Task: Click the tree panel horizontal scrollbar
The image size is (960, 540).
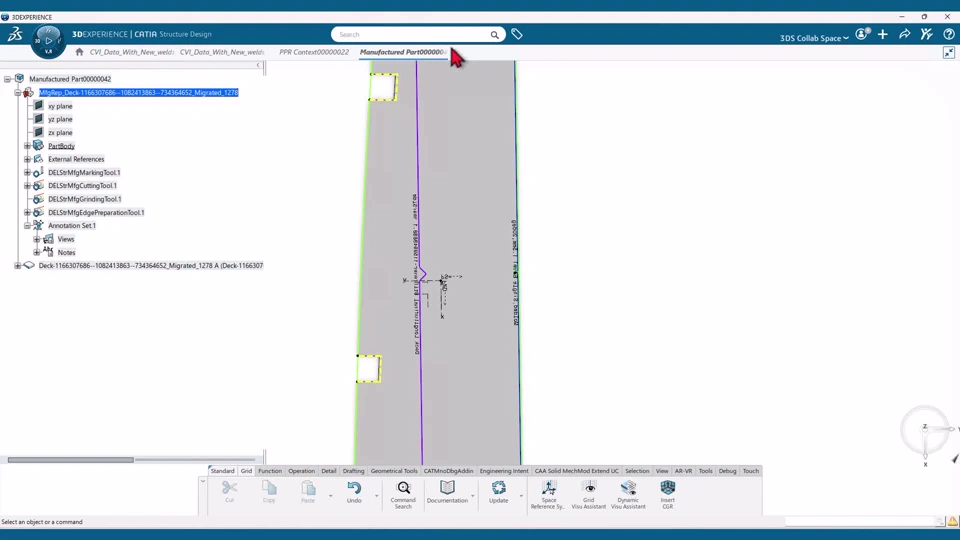Action: [x=70, y=460]
